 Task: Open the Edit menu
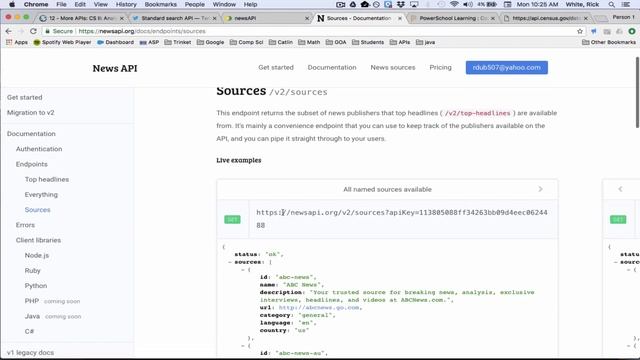[x=80, y=4]
